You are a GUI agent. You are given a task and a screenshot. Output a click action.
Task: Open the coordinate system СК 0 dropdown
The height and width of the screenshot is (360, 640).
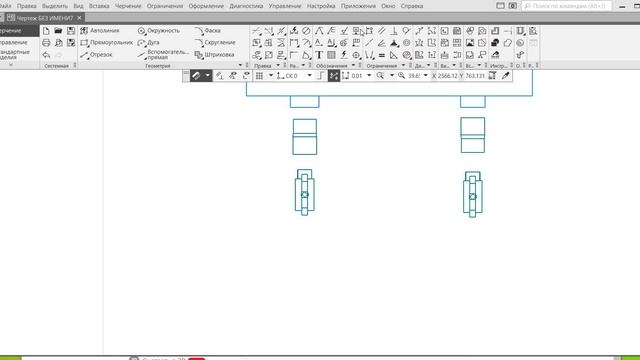click(x=309, y=76)
